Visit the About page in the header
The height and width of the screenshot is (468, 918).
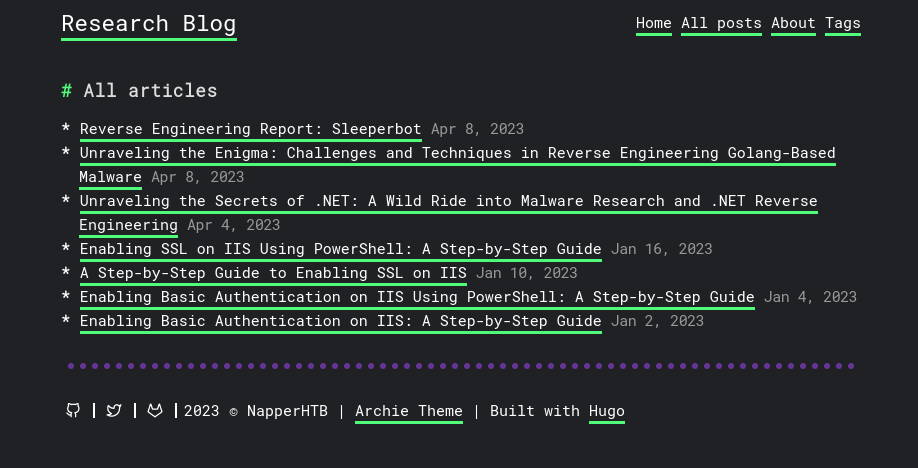point(793,23)
